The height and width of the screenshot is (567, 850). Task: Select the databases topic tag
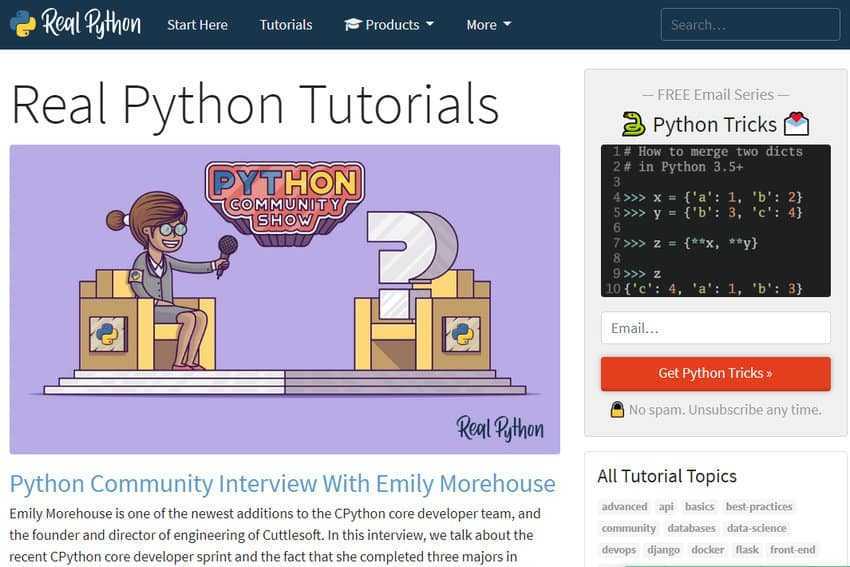tap(691, 528)
